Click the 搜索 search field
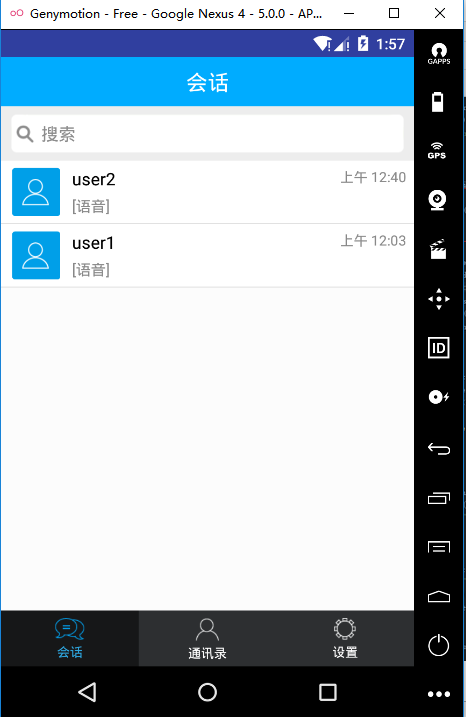The height and width of the screenshot is (717, 466). pos(207,134)
